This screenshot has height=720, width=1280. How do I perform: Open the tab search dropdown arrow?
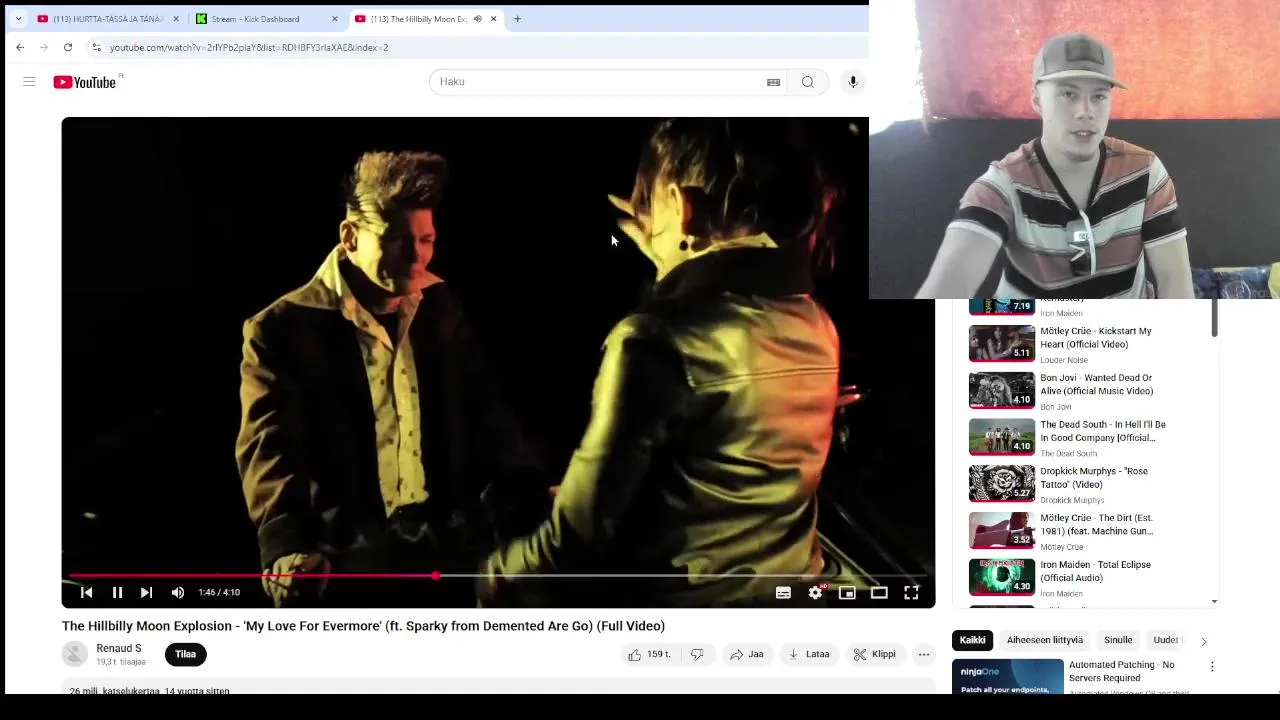click(18, 19)
